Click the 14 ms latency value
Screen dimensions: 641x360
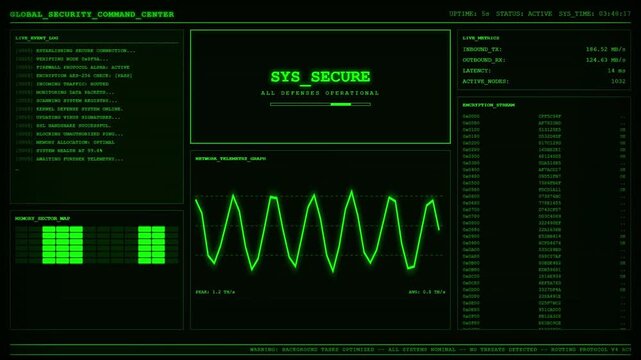[x=616, y=71]
